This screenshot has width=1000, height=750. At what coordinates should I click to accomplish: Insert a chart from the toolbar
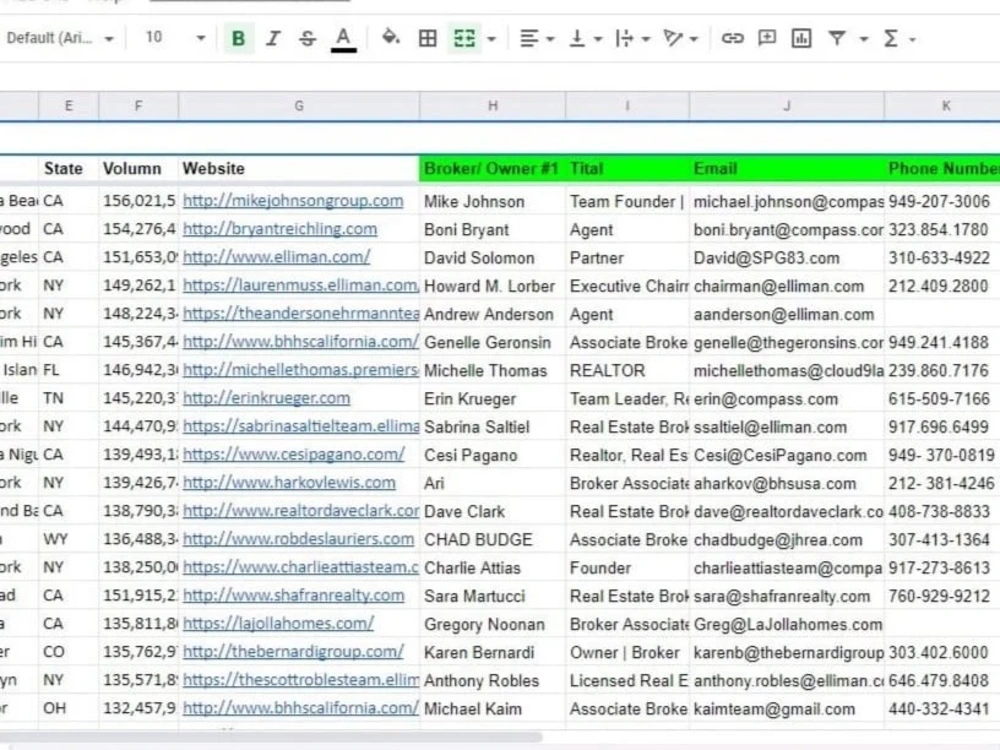click(802, 37)
